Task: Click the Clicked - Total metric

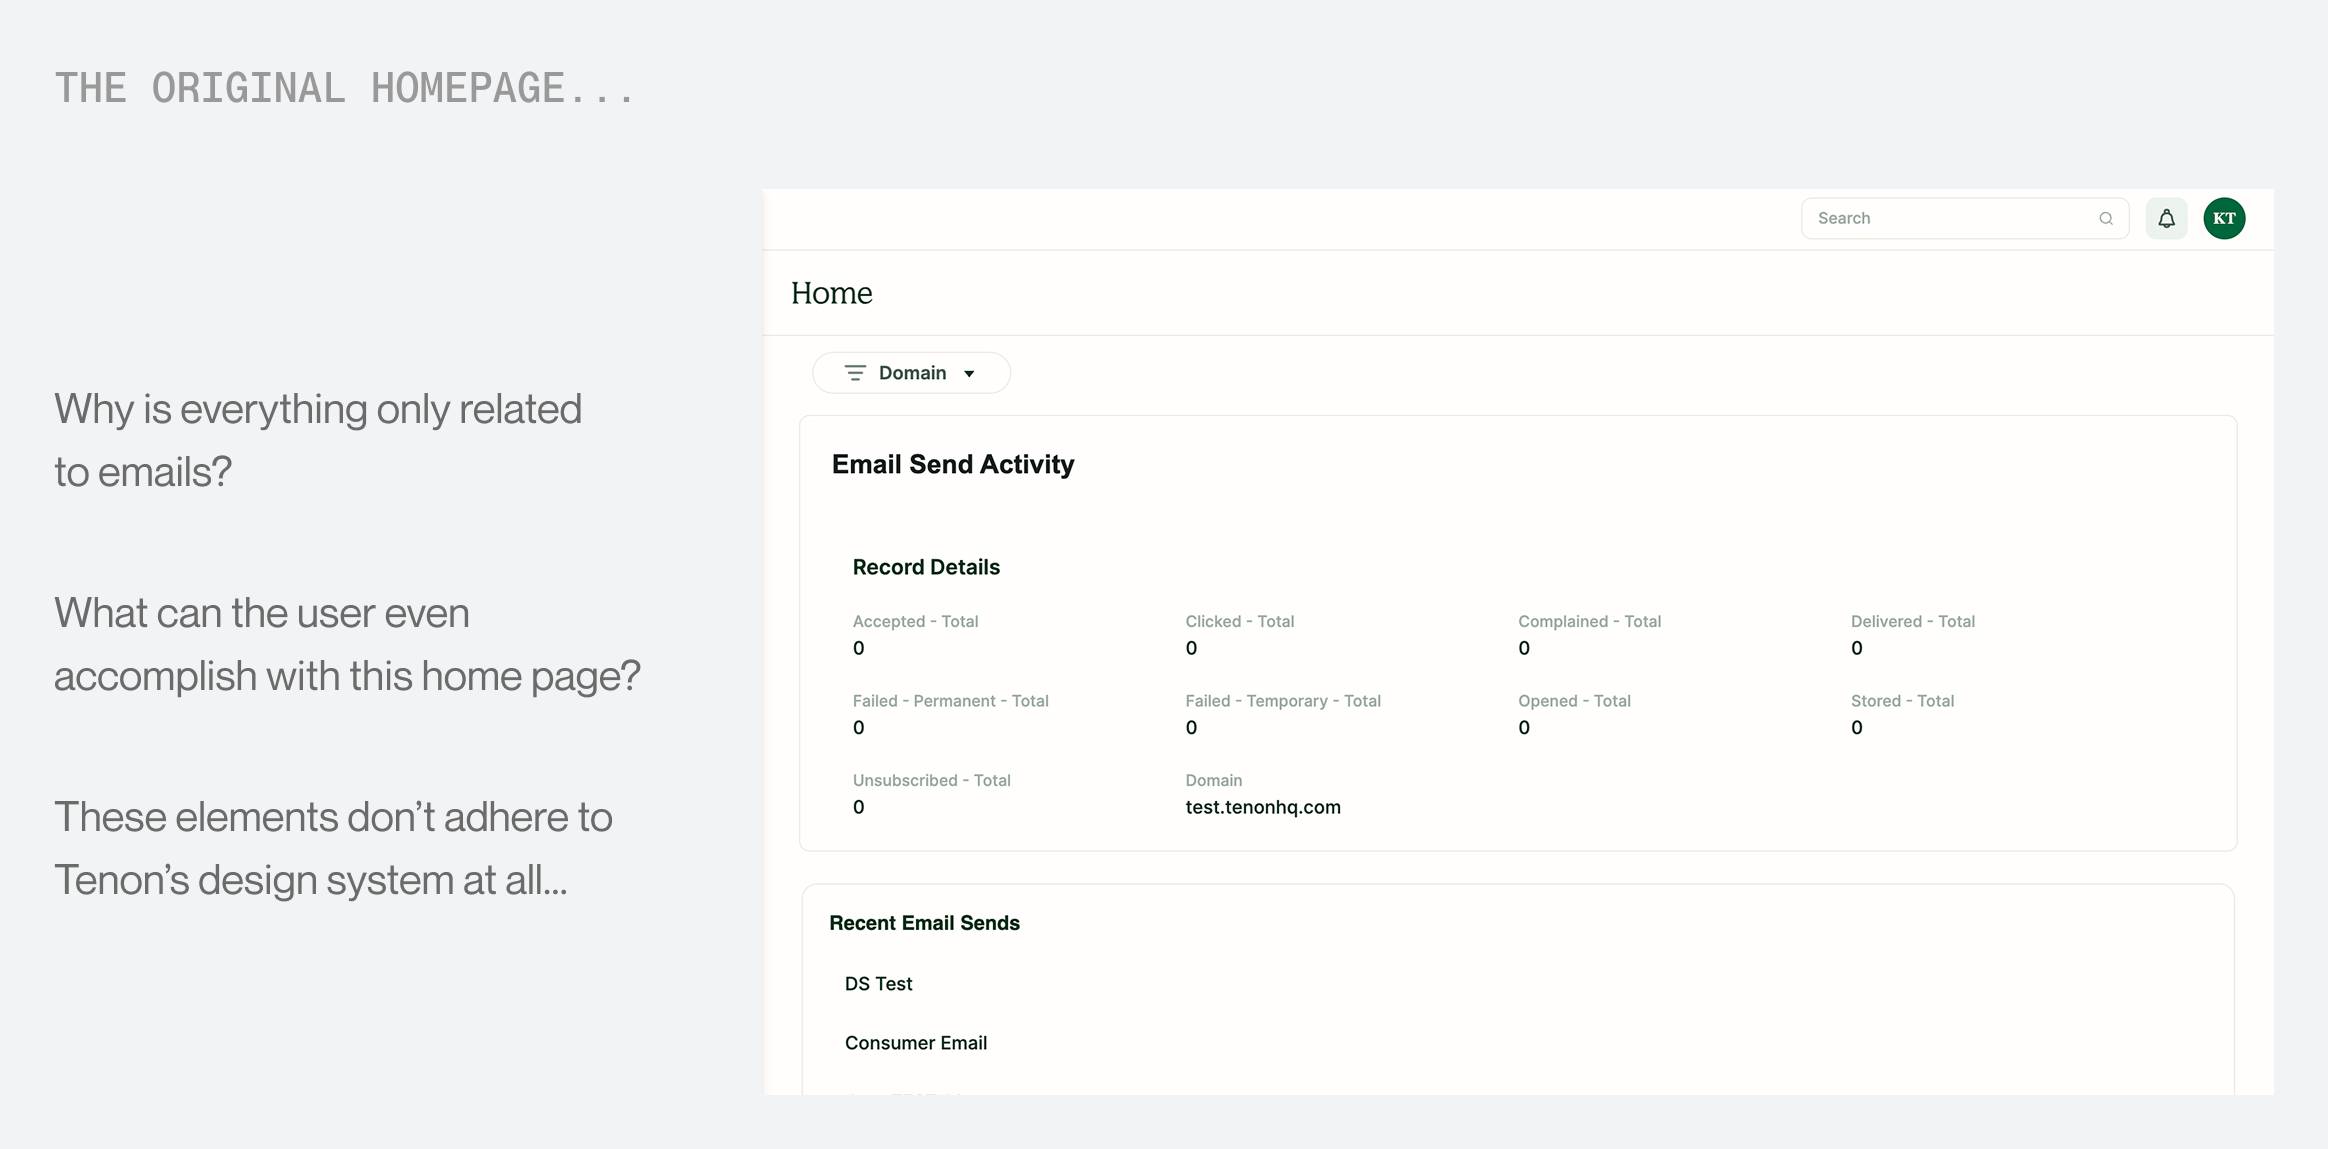Action: (x=1240, y=620)
